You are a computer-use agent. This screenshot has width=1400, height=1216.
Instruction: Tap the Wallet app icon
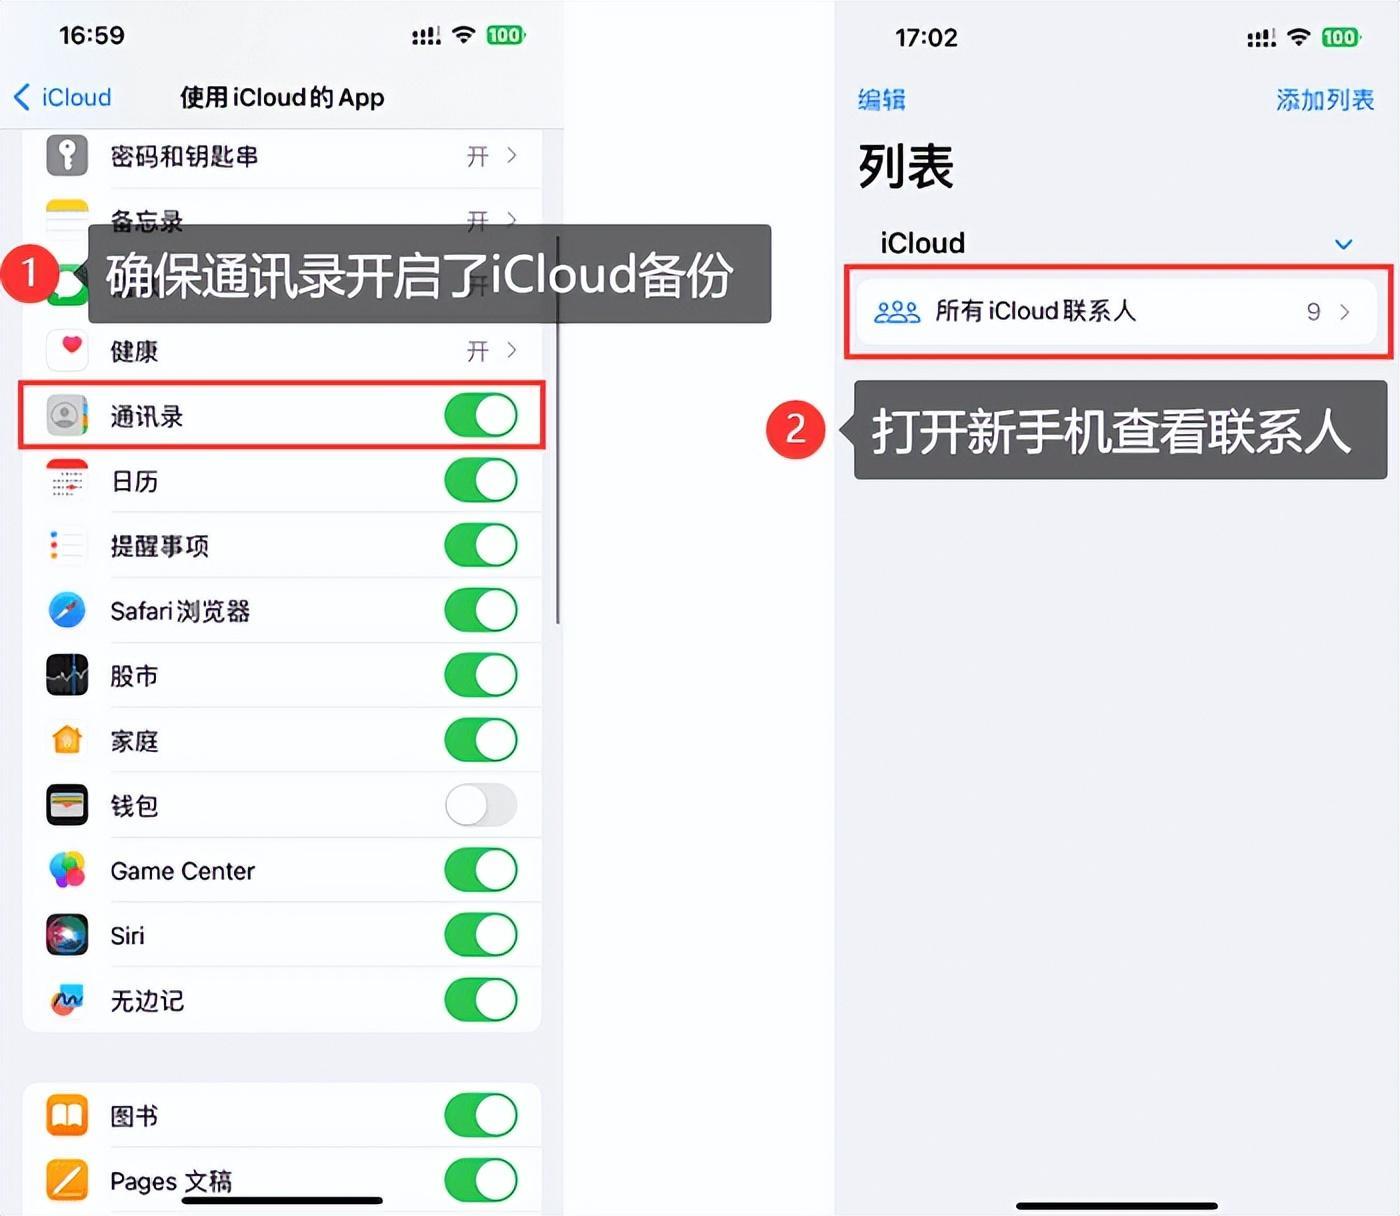coord(67,805)
